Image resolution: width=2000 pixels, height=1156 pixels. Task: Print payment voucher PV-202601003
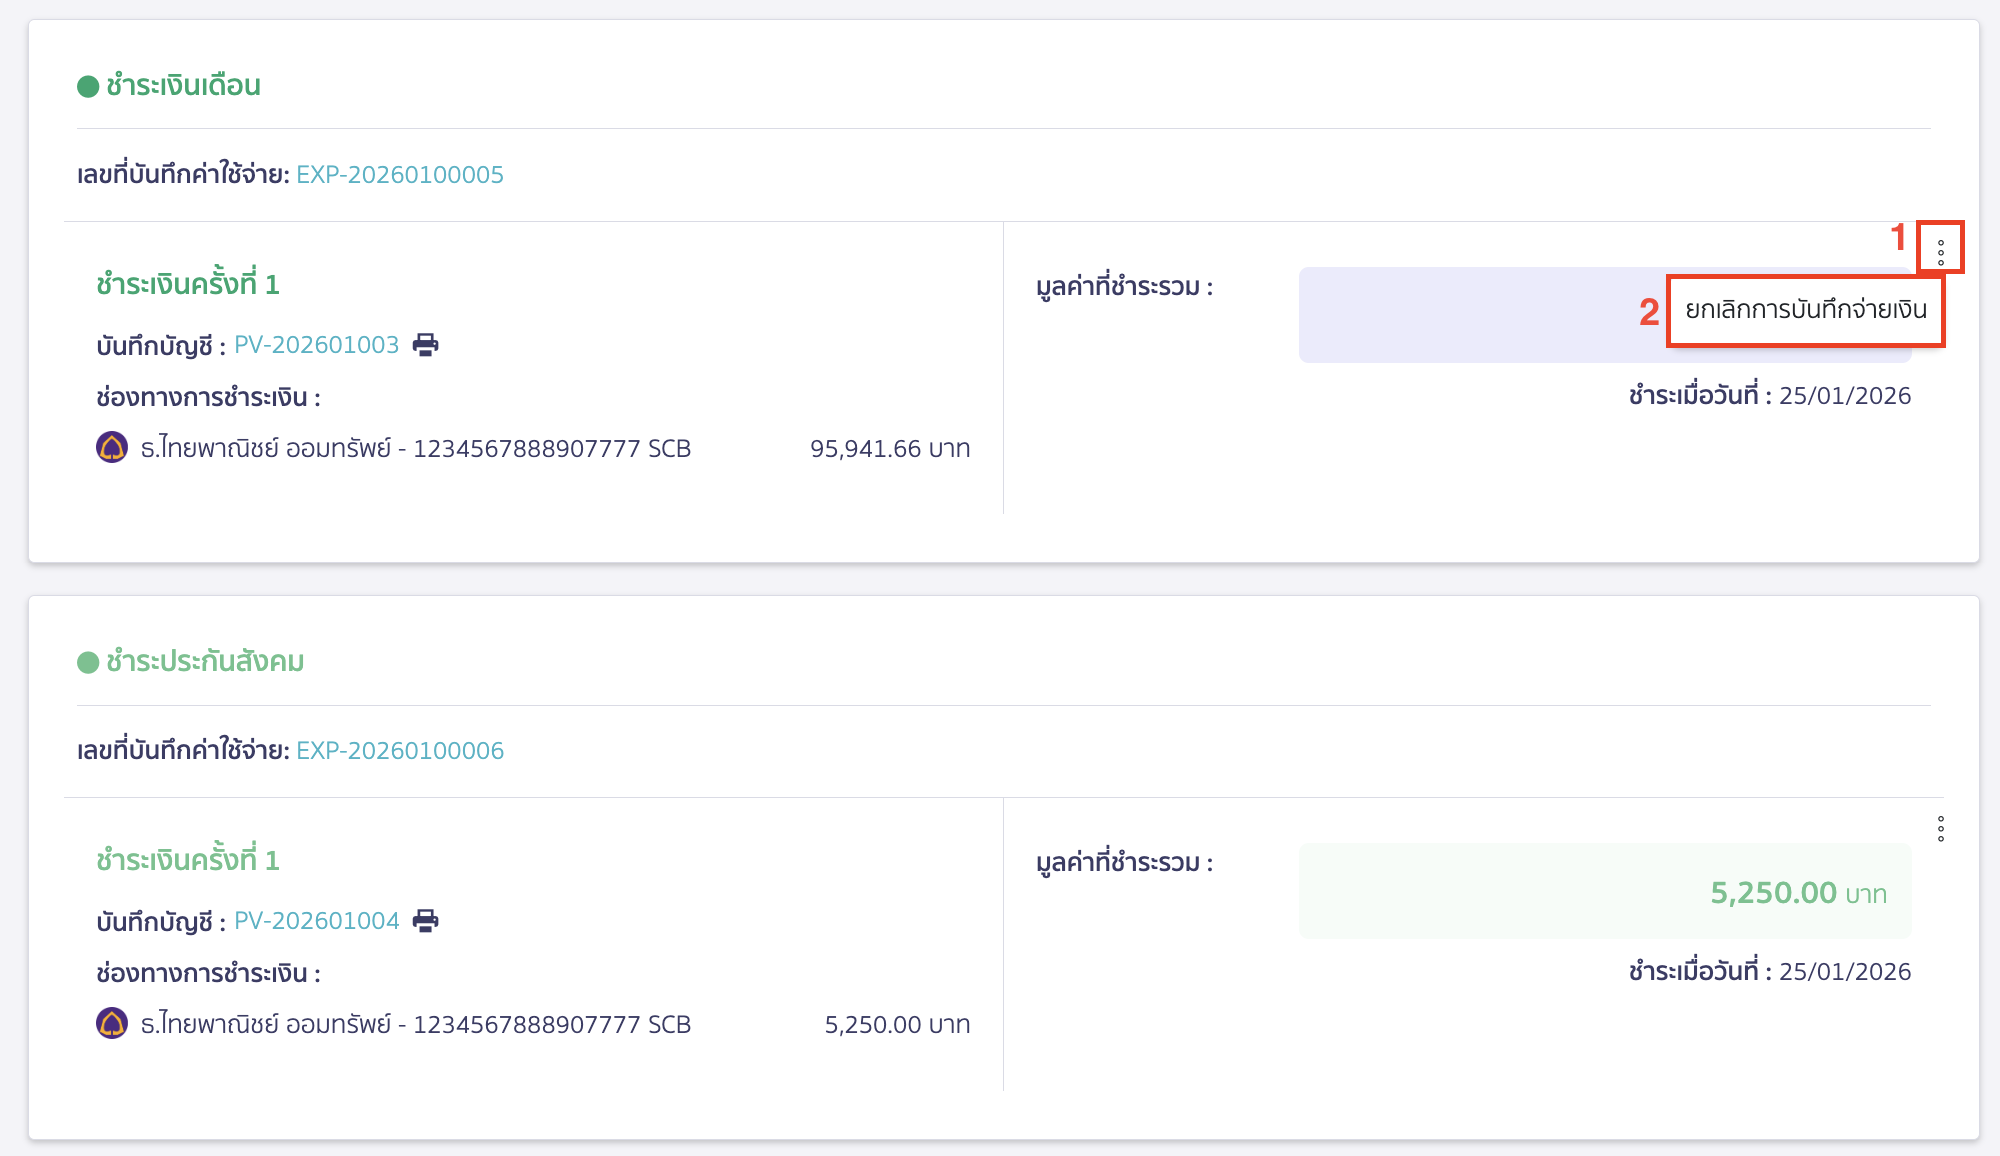coord(425,345)
